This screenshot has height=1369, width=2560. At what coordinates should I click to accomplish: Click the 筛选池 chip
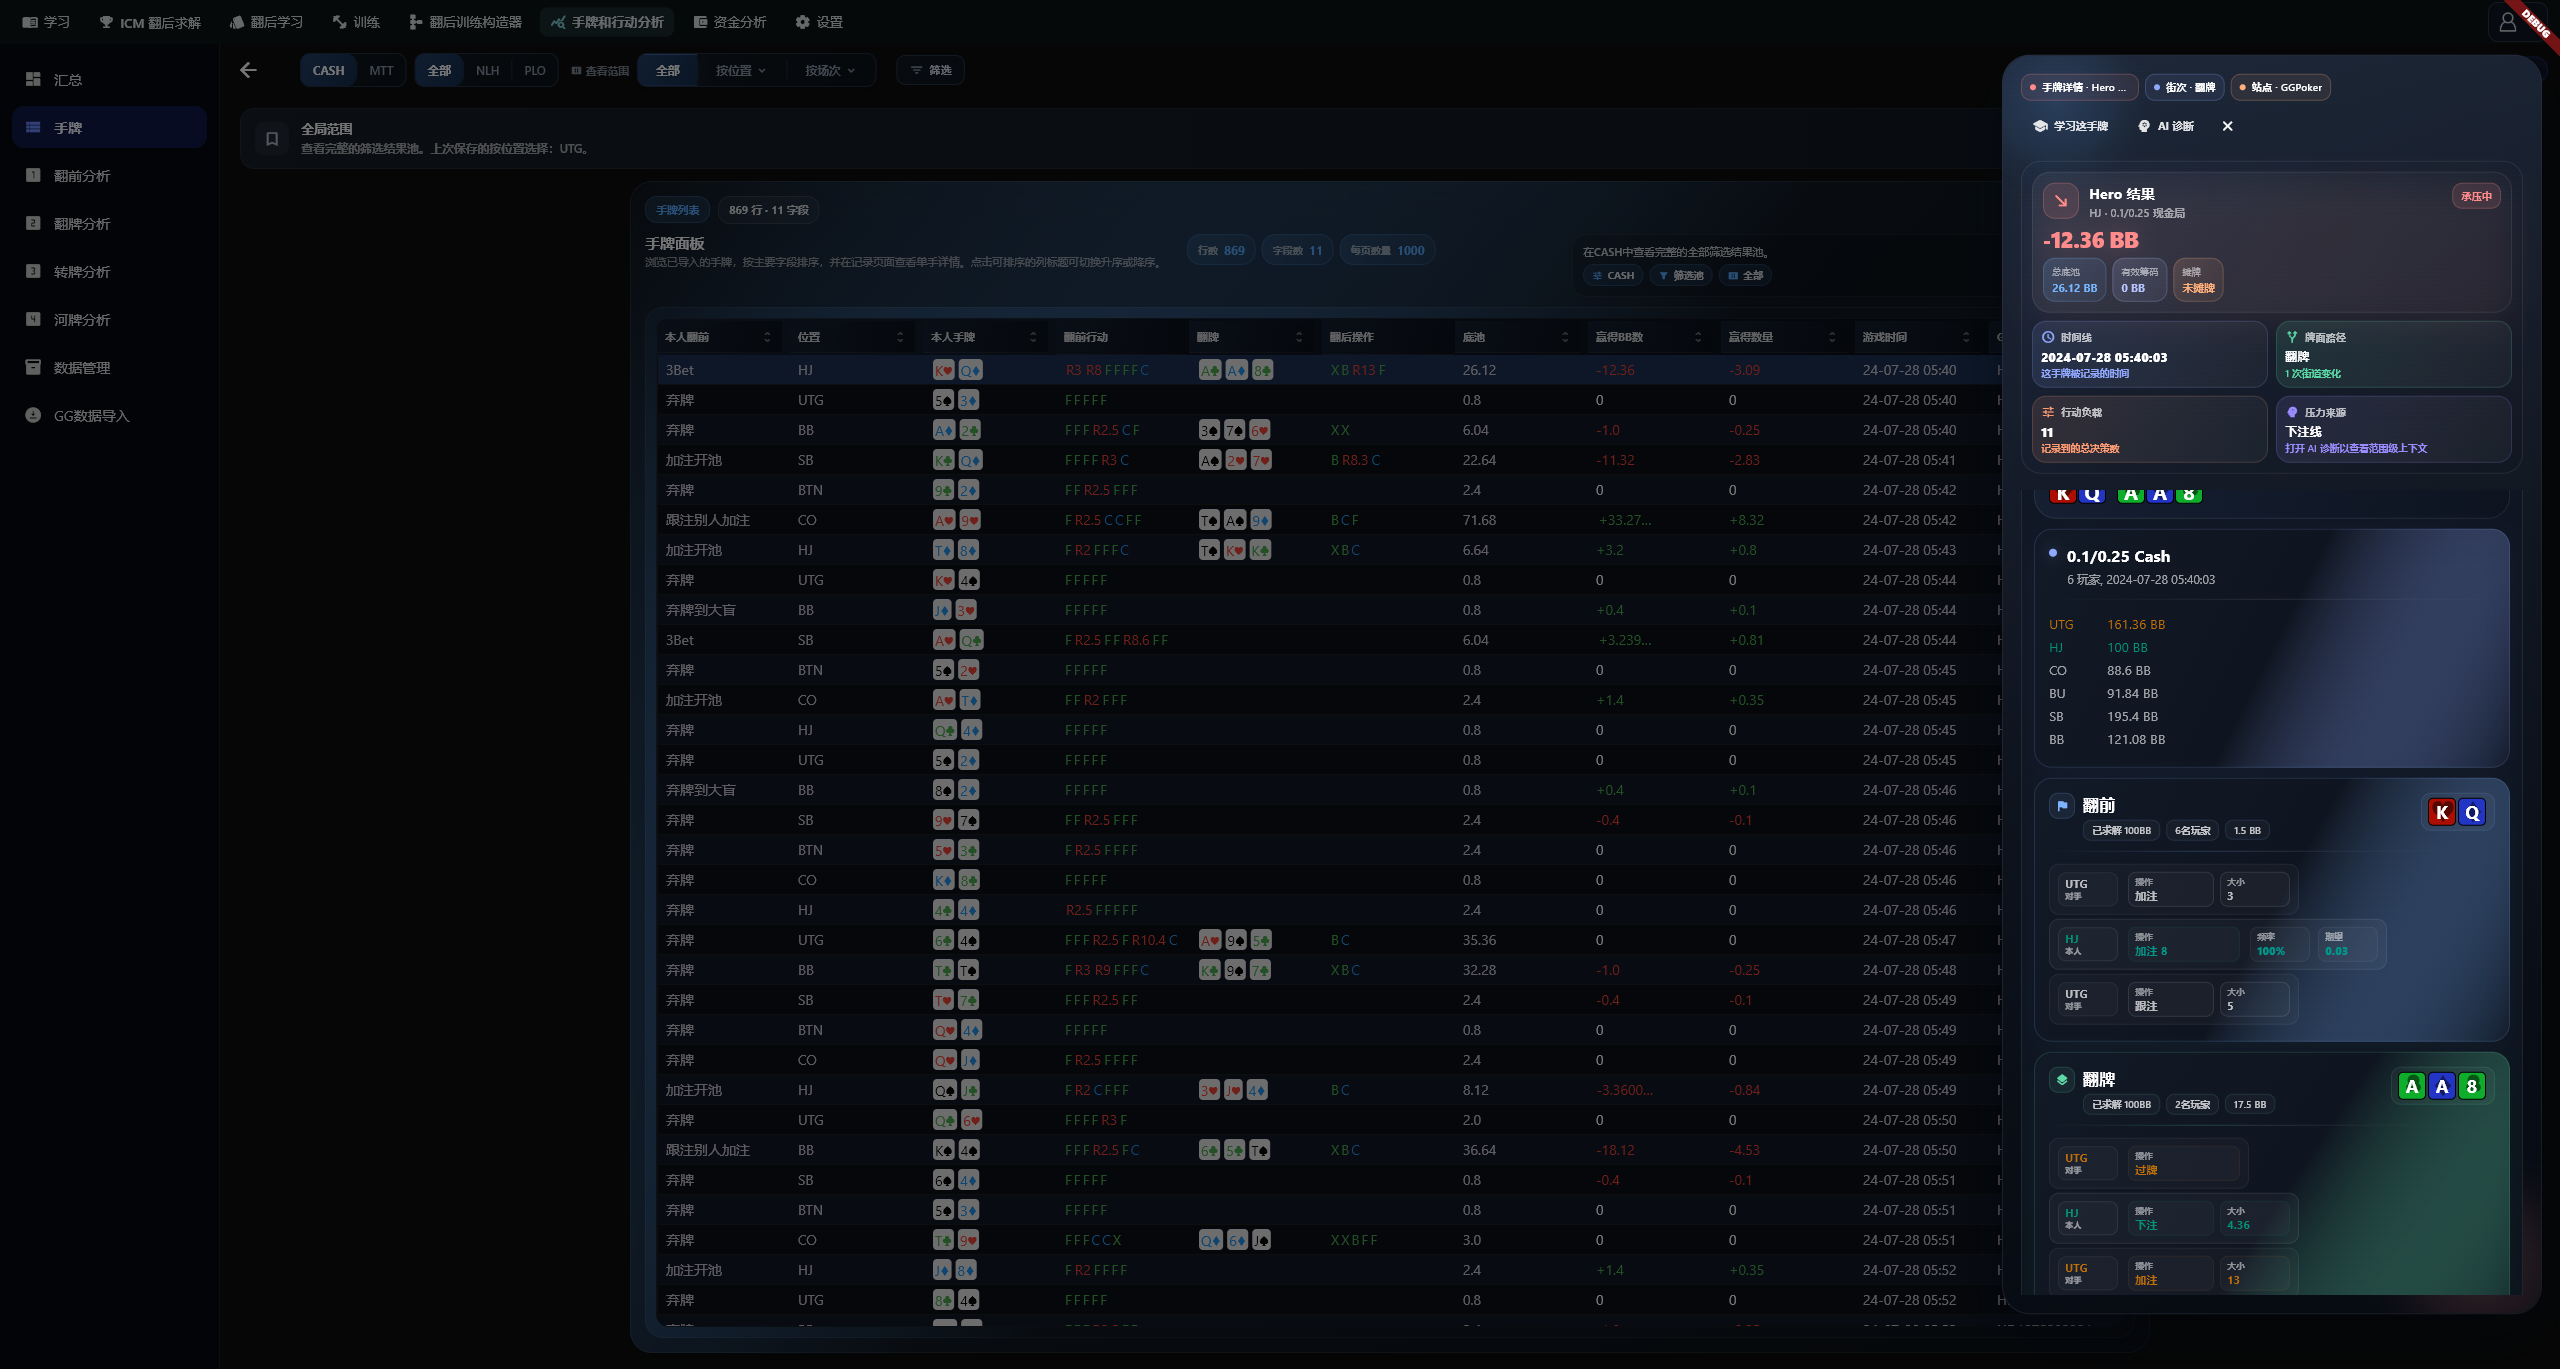pyautogui.click(x=1681, y=275)
